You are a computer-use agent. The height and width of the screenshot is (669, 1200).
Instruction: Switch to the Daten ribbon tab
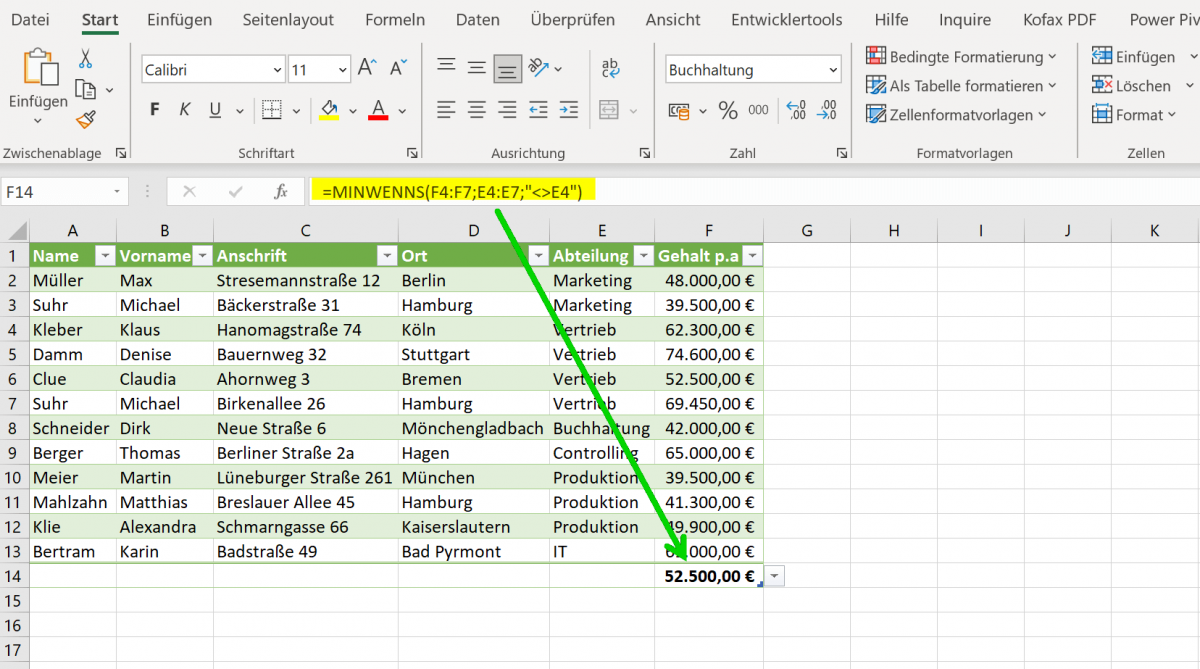point(477,19)
